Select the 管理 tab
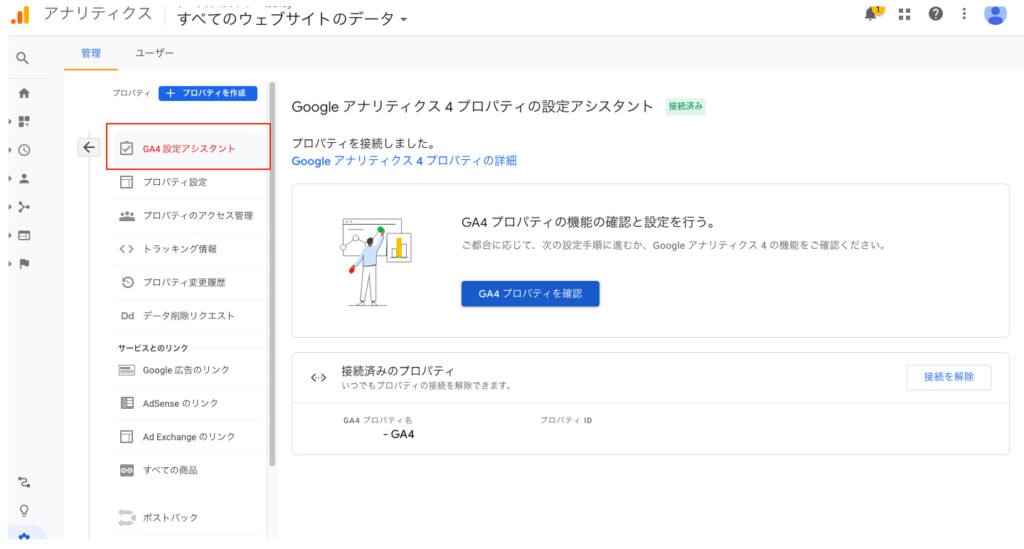 click(91, 53)
